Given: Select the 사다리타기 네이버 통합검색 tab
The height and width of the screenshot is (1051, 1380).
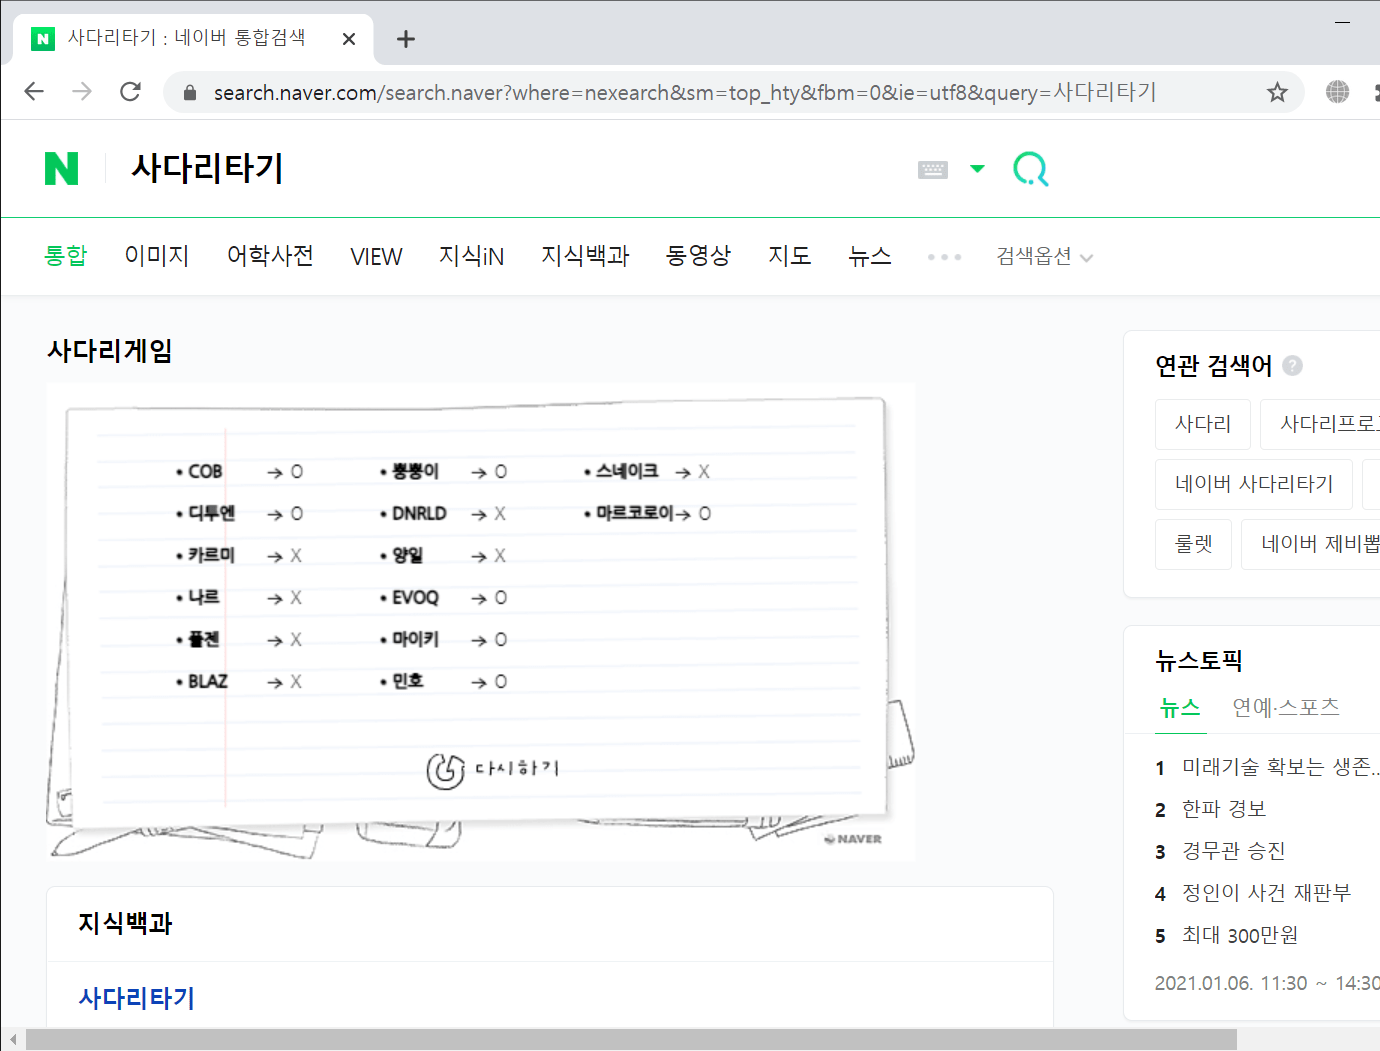Looking at the screenshot, I should tap(193, 39).
